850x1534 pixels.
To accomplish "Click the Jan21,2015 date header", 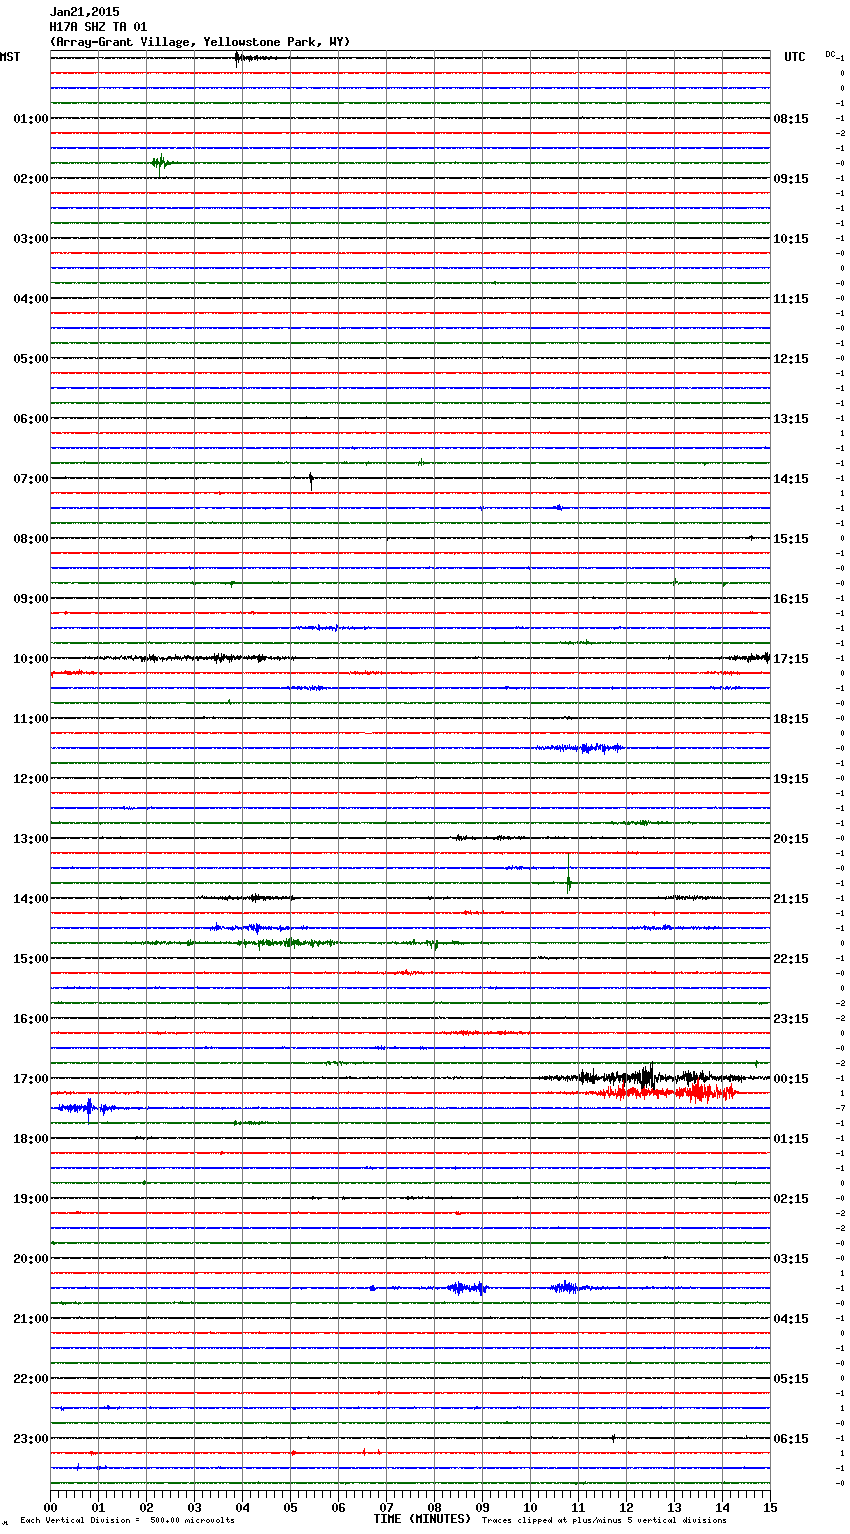I will click(84, 12).
